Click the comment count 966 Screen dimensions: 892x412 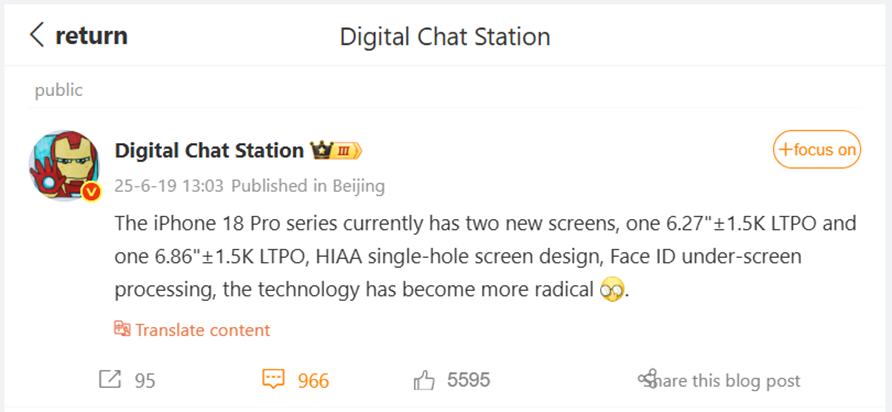(x=314, y=381)
